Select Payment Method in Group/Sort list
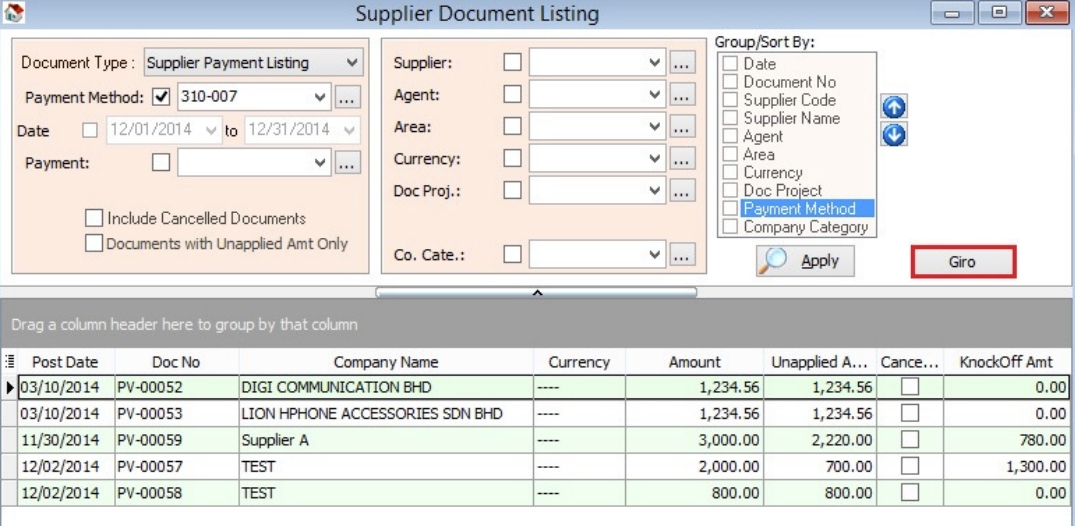Screen dimensions: 1075x526 tap(799, 209)
